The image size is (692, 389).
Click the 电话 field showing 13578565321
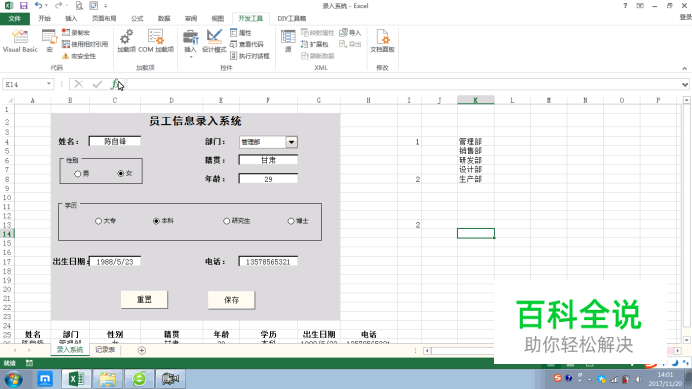268,261
